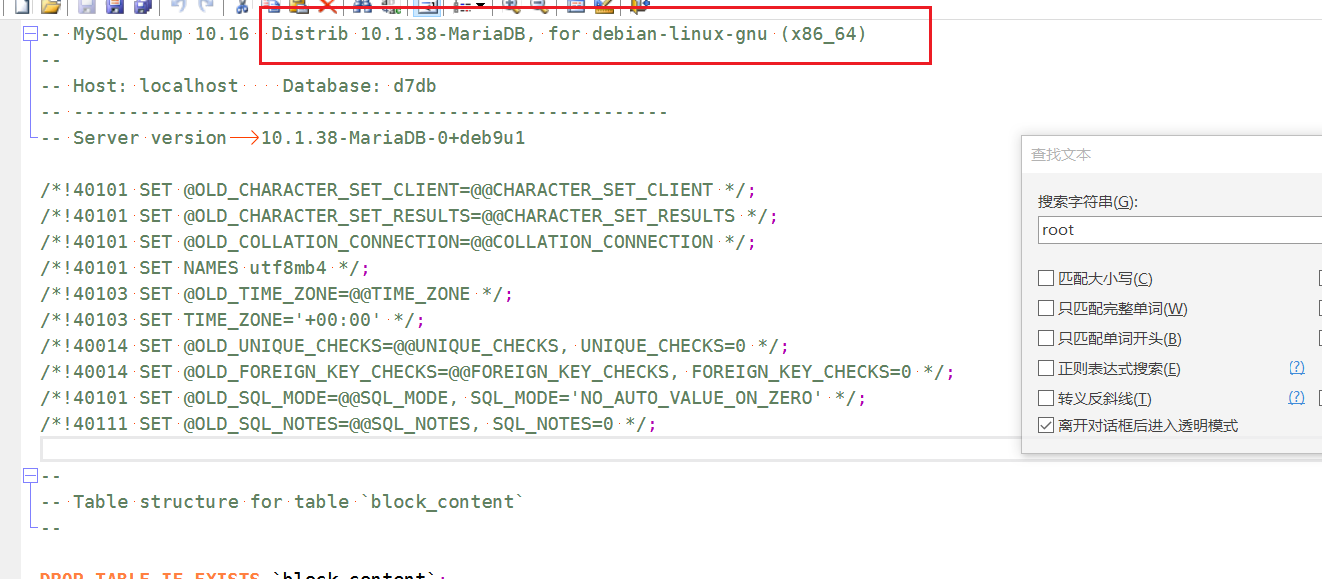Enable the 匹配大小写 checkbox
The image size is (1322, 579).
click(1046, 278)
